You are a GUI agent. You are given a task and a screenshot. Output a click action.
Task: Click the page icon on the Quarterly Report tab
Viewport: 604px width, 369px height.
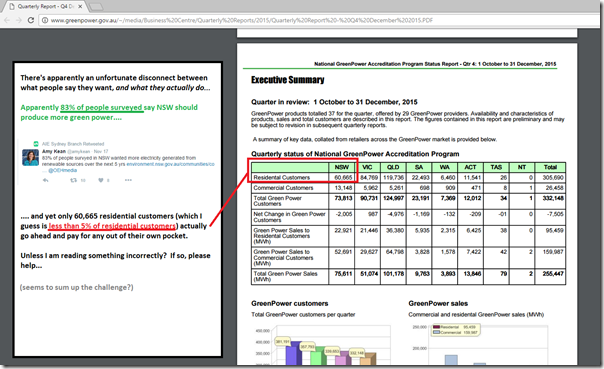point(12,7)
